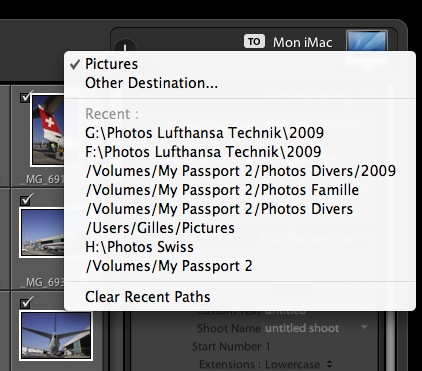422x371 pixels.
Task: Select the airport hangar thumbnail
Action: click(x=42, y=232)
